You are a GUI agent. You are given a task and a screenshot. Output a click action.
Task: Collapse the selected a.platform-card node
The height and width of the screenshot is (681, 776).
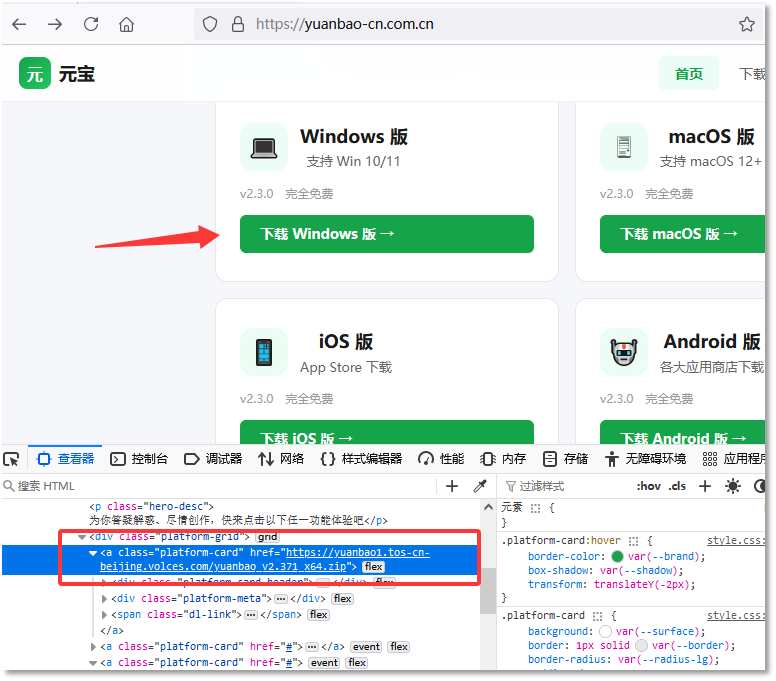coord(93,553)
